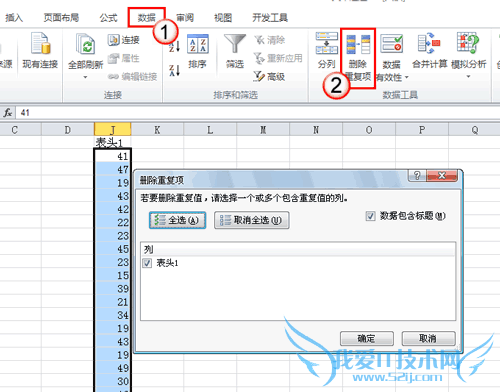
Task: Confirm with the 确定 button
Action: click(x=367, y=339)
